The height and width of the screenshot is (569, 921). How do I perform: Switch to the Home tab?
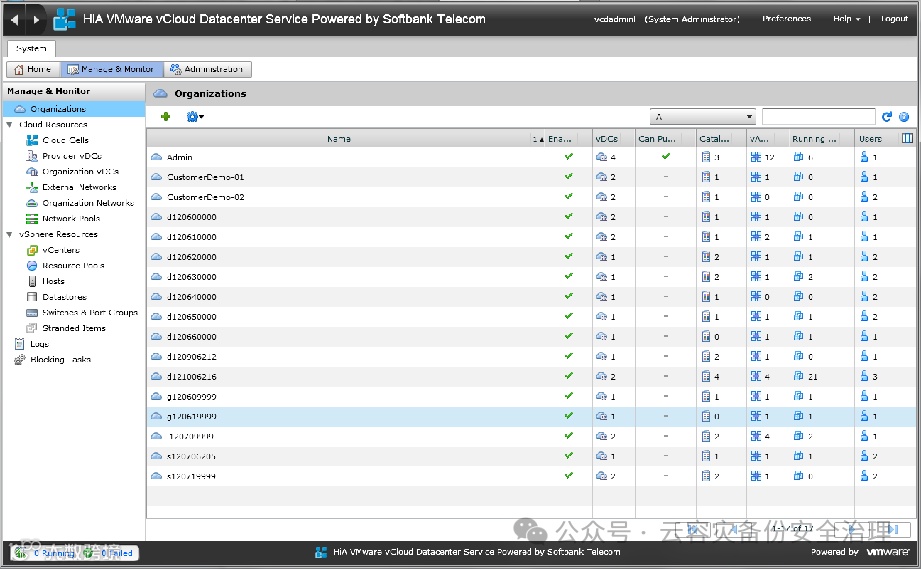coord(33,69)
